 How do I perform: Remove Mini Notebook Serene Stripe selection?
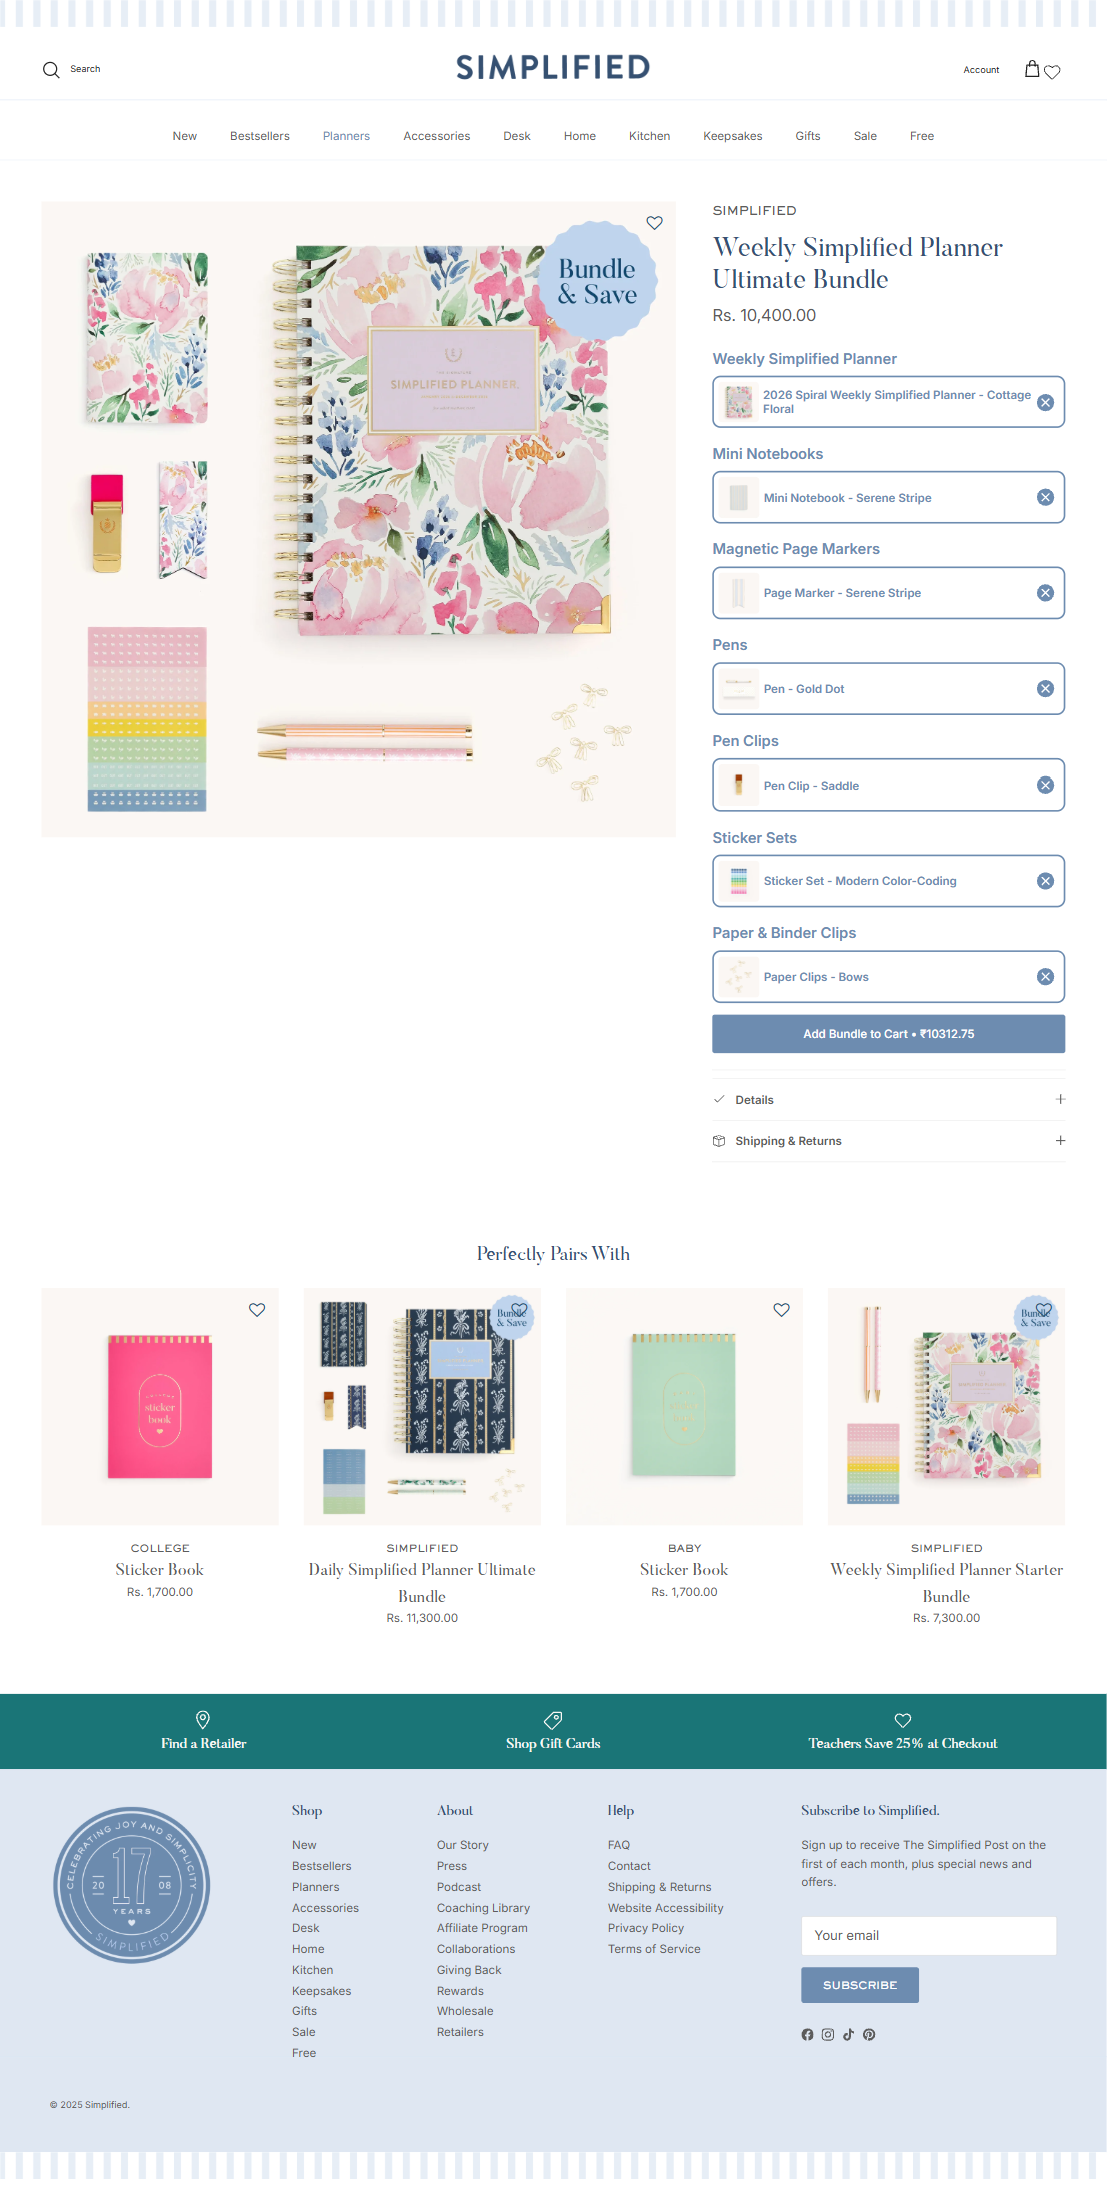(1045, 497)
